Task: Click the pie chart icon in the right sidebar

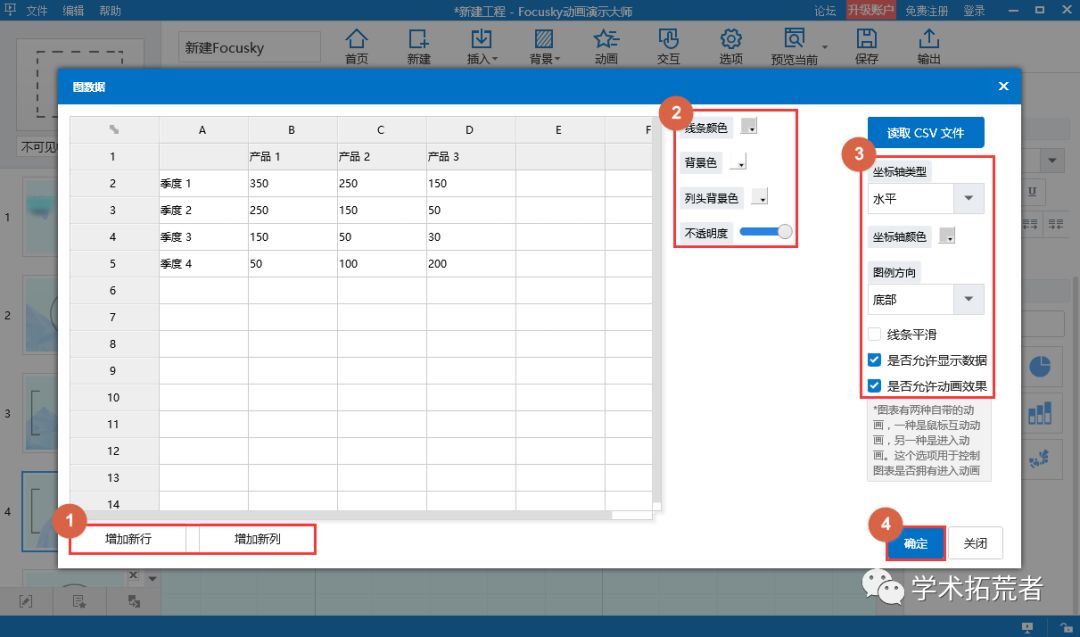Action: pos(1039,367)
